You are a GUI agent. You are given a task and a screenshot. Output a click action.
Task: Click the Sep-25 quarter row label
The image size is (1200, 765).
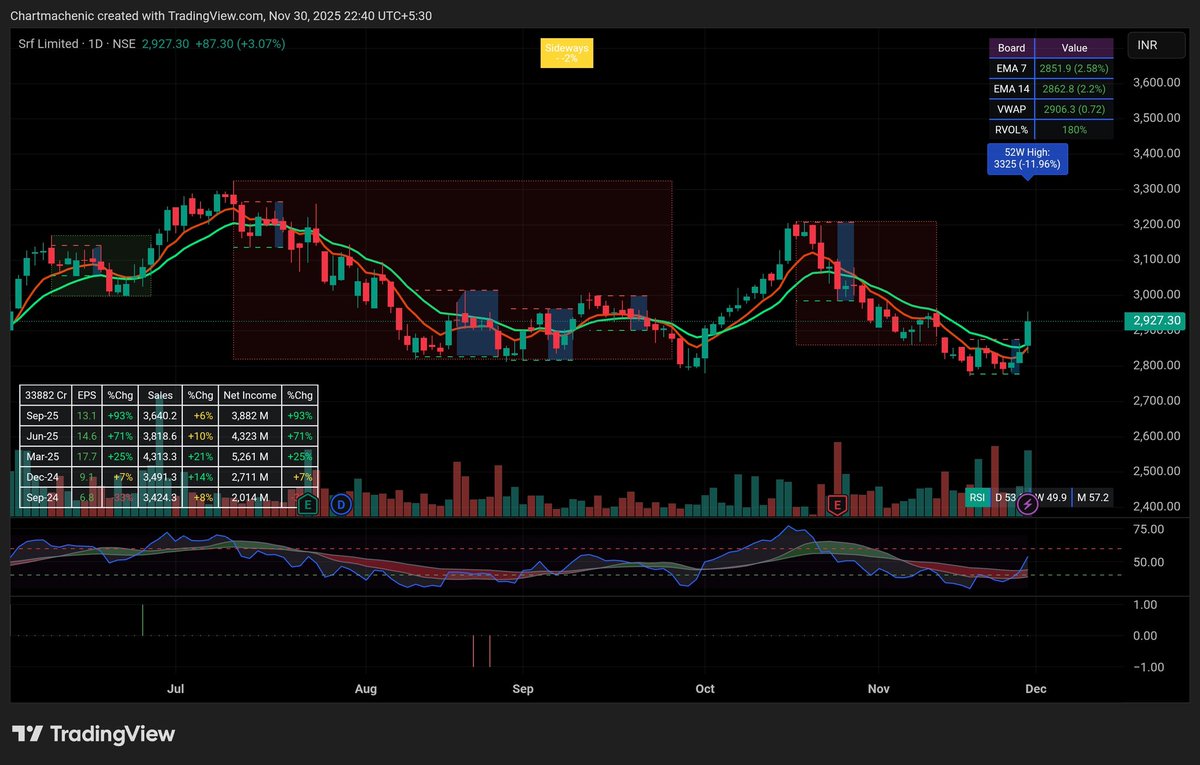[x=44, y=415]
